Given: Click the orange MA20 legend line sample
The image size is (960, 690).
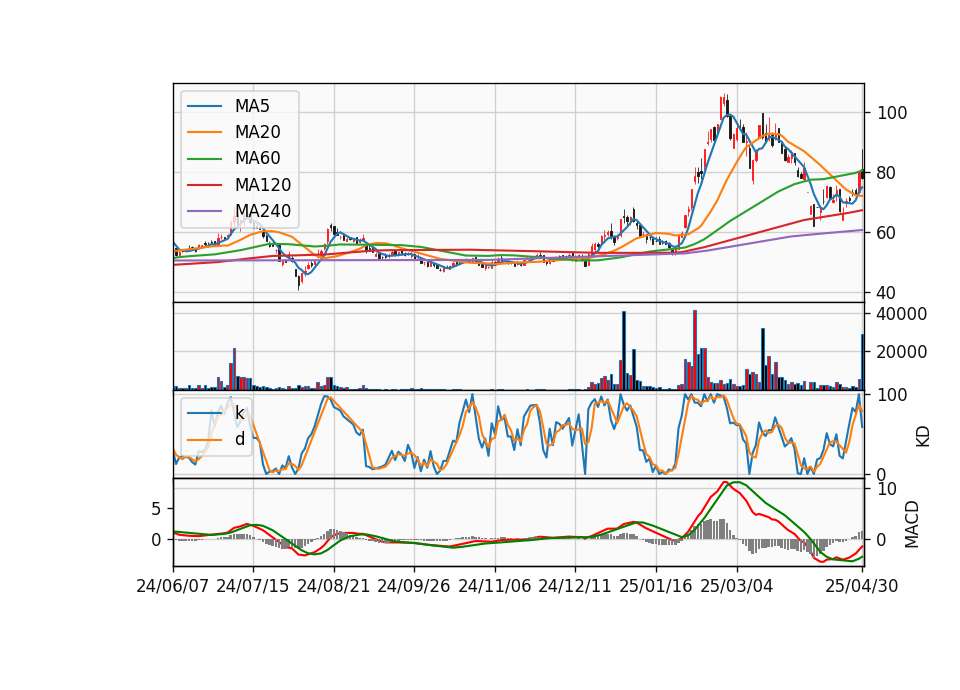Looking at the screenshot, I should [204, 132].
